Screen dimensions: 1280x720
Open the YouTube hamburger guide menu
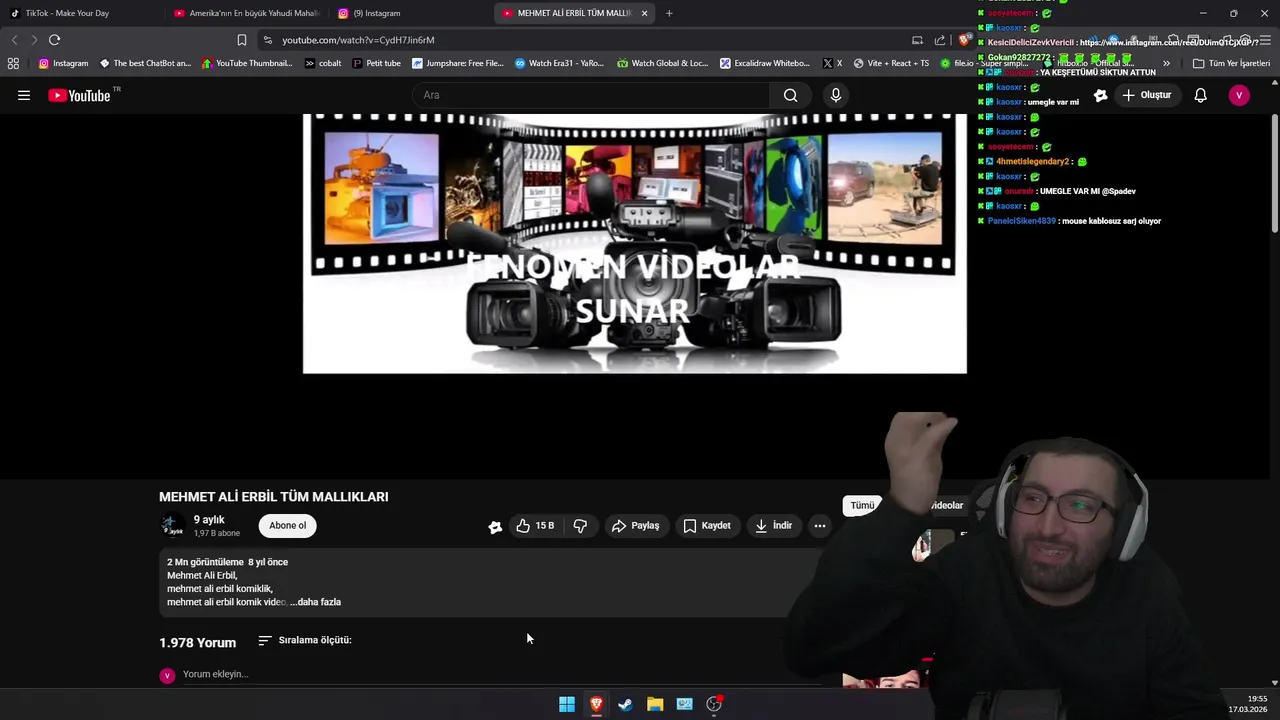(24, 95)
